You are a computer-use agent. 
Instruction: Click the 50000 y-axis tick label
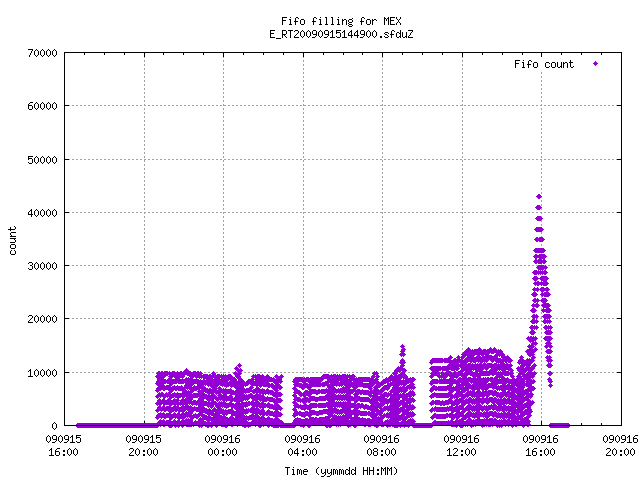(x=42, y=160)
